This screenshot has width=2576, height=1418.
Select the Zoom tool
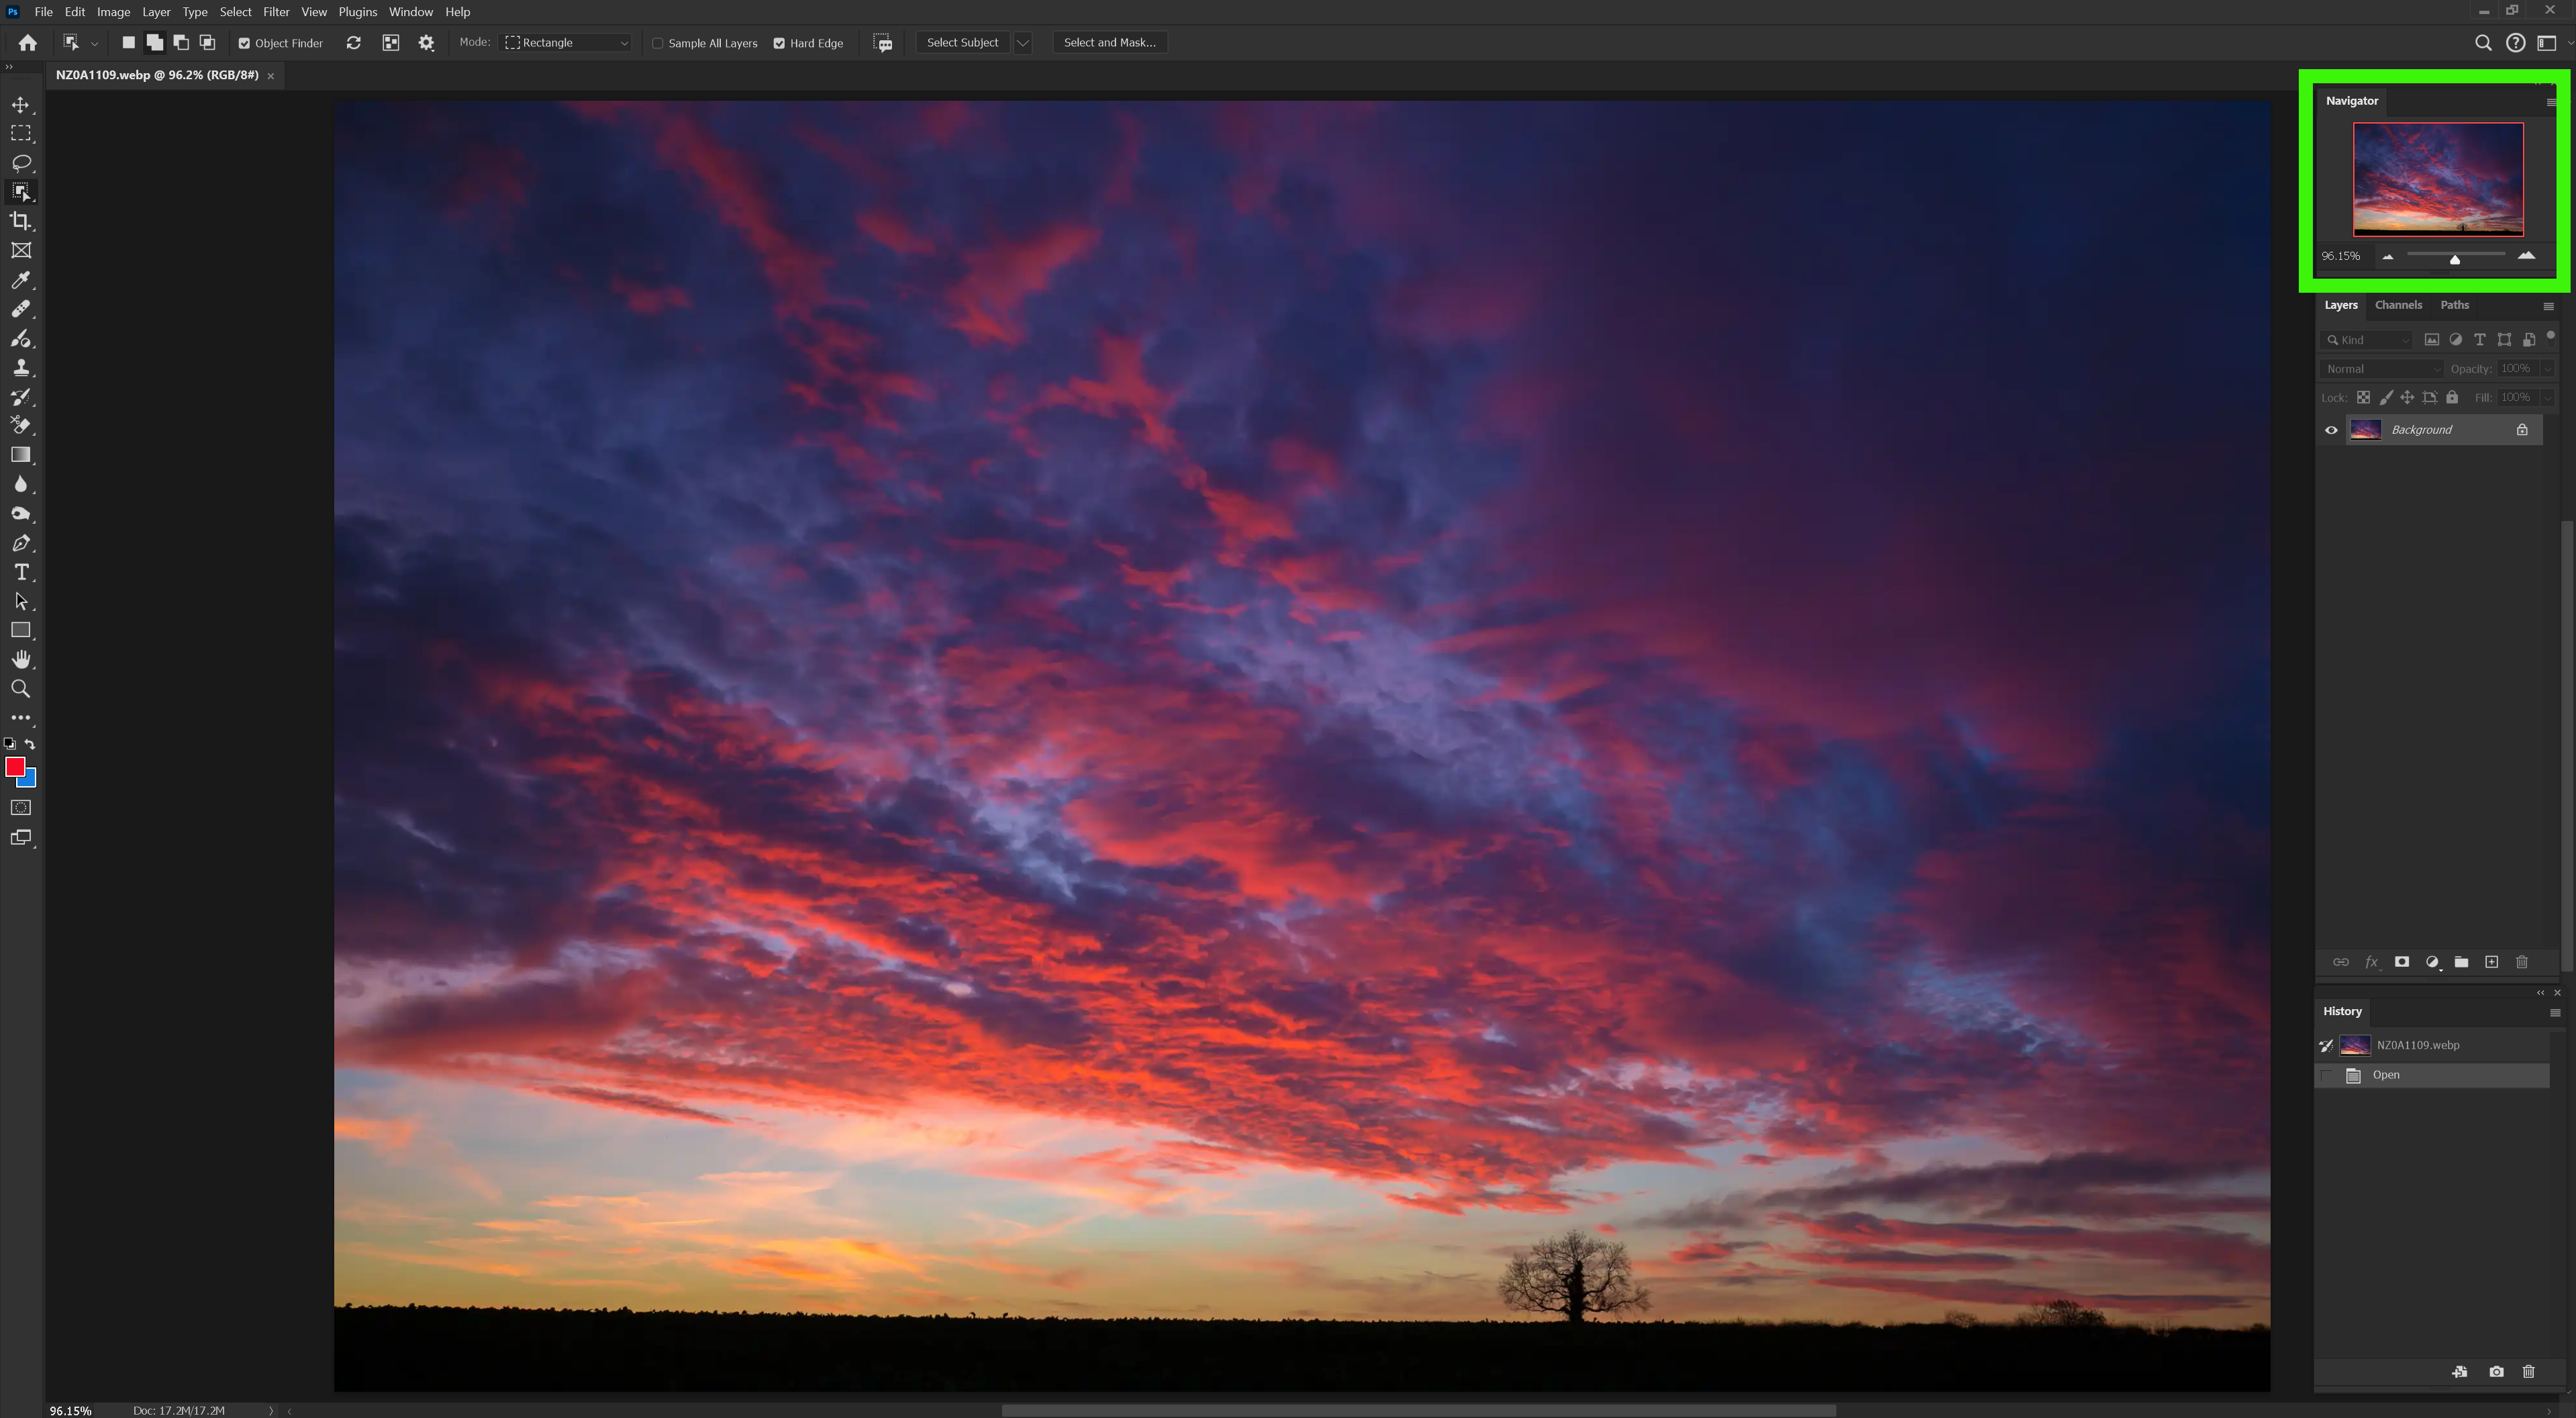[21, 688]
